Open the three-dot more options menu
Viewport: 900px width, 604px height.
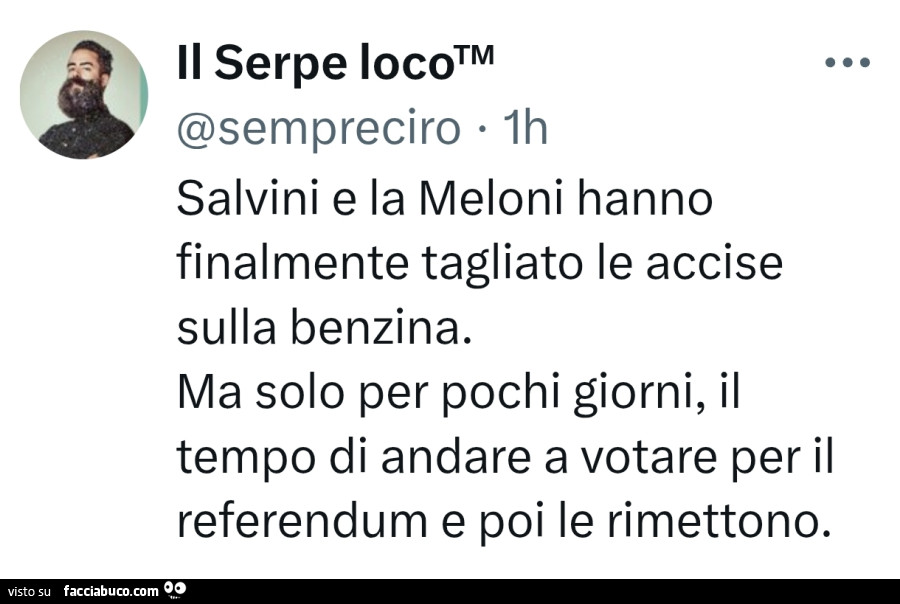pyautogui.click(x=848, y=63)
